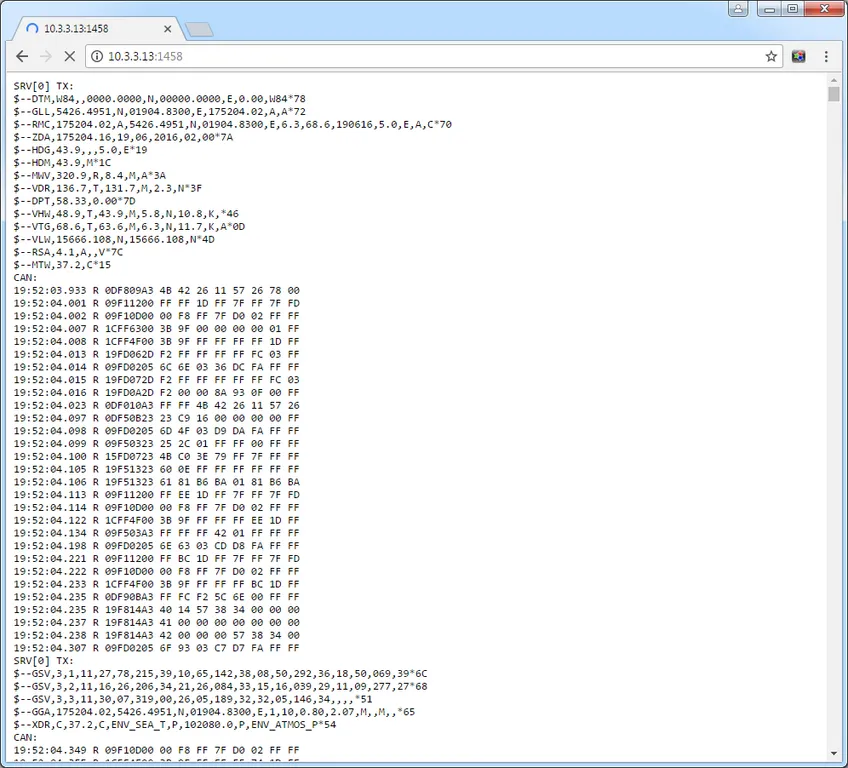
Task: Click the $--DTM,W84 sentence line
Action: pyautogui.click(x=160, y=99)
